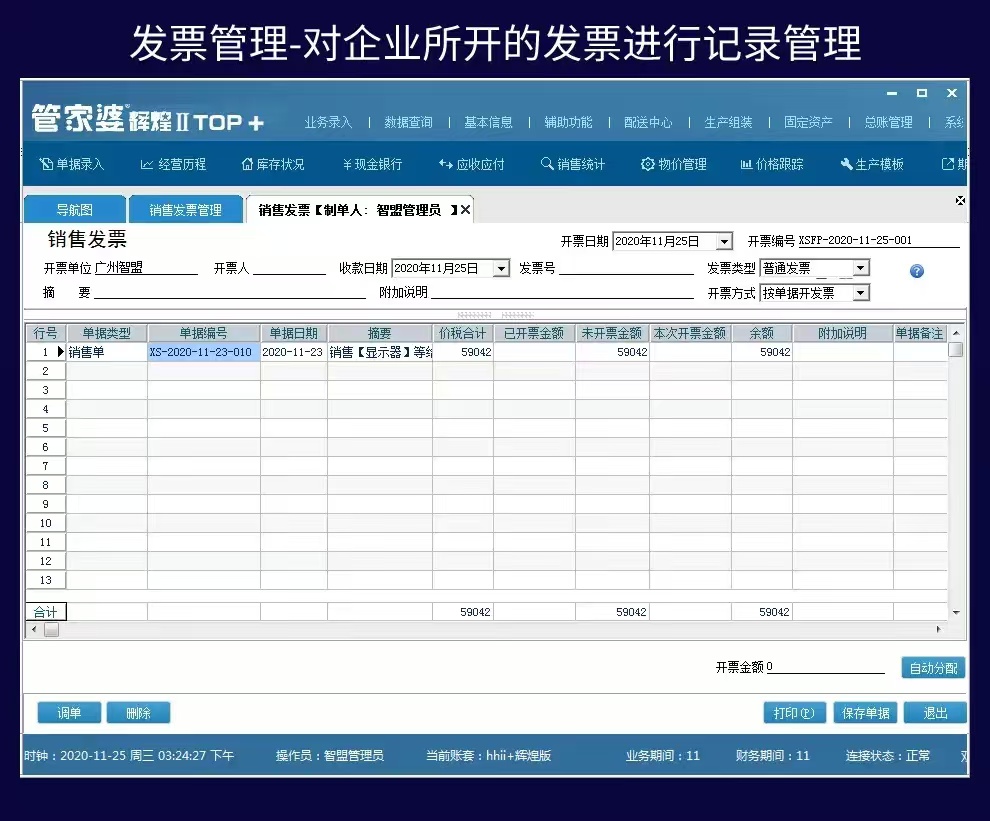Open 配送中心 menu
Image resolution: width=990 pixels, height=821 pixels.
point(648,123)
